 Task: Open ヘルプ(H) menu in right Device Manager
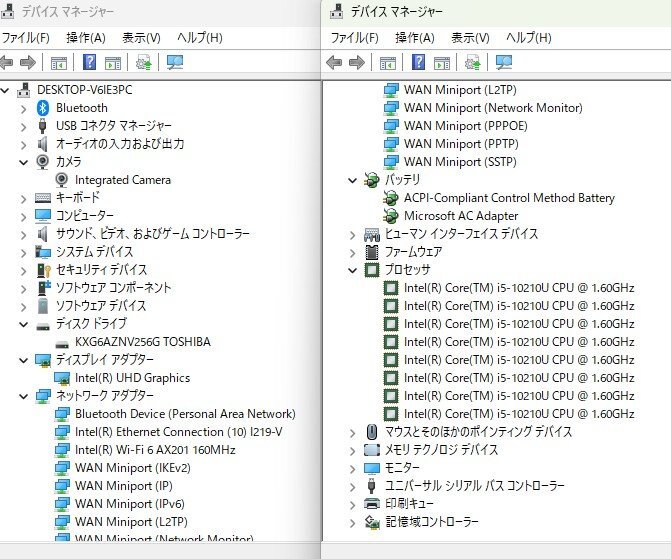tap(529, 38)
